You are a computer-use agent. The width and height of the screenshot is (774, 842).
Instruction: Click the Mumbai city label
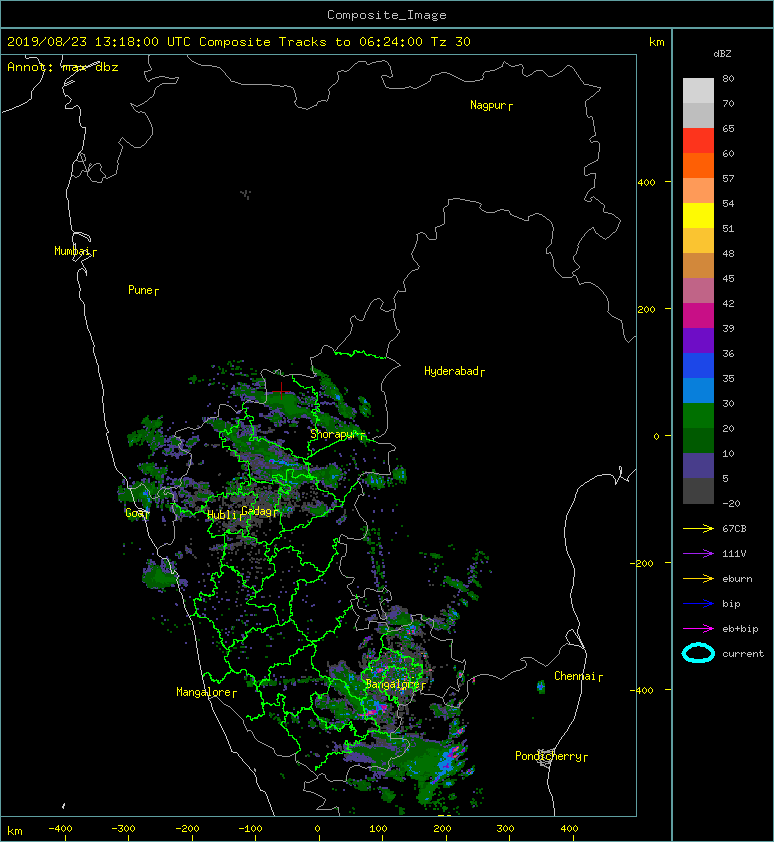[72, 251]
